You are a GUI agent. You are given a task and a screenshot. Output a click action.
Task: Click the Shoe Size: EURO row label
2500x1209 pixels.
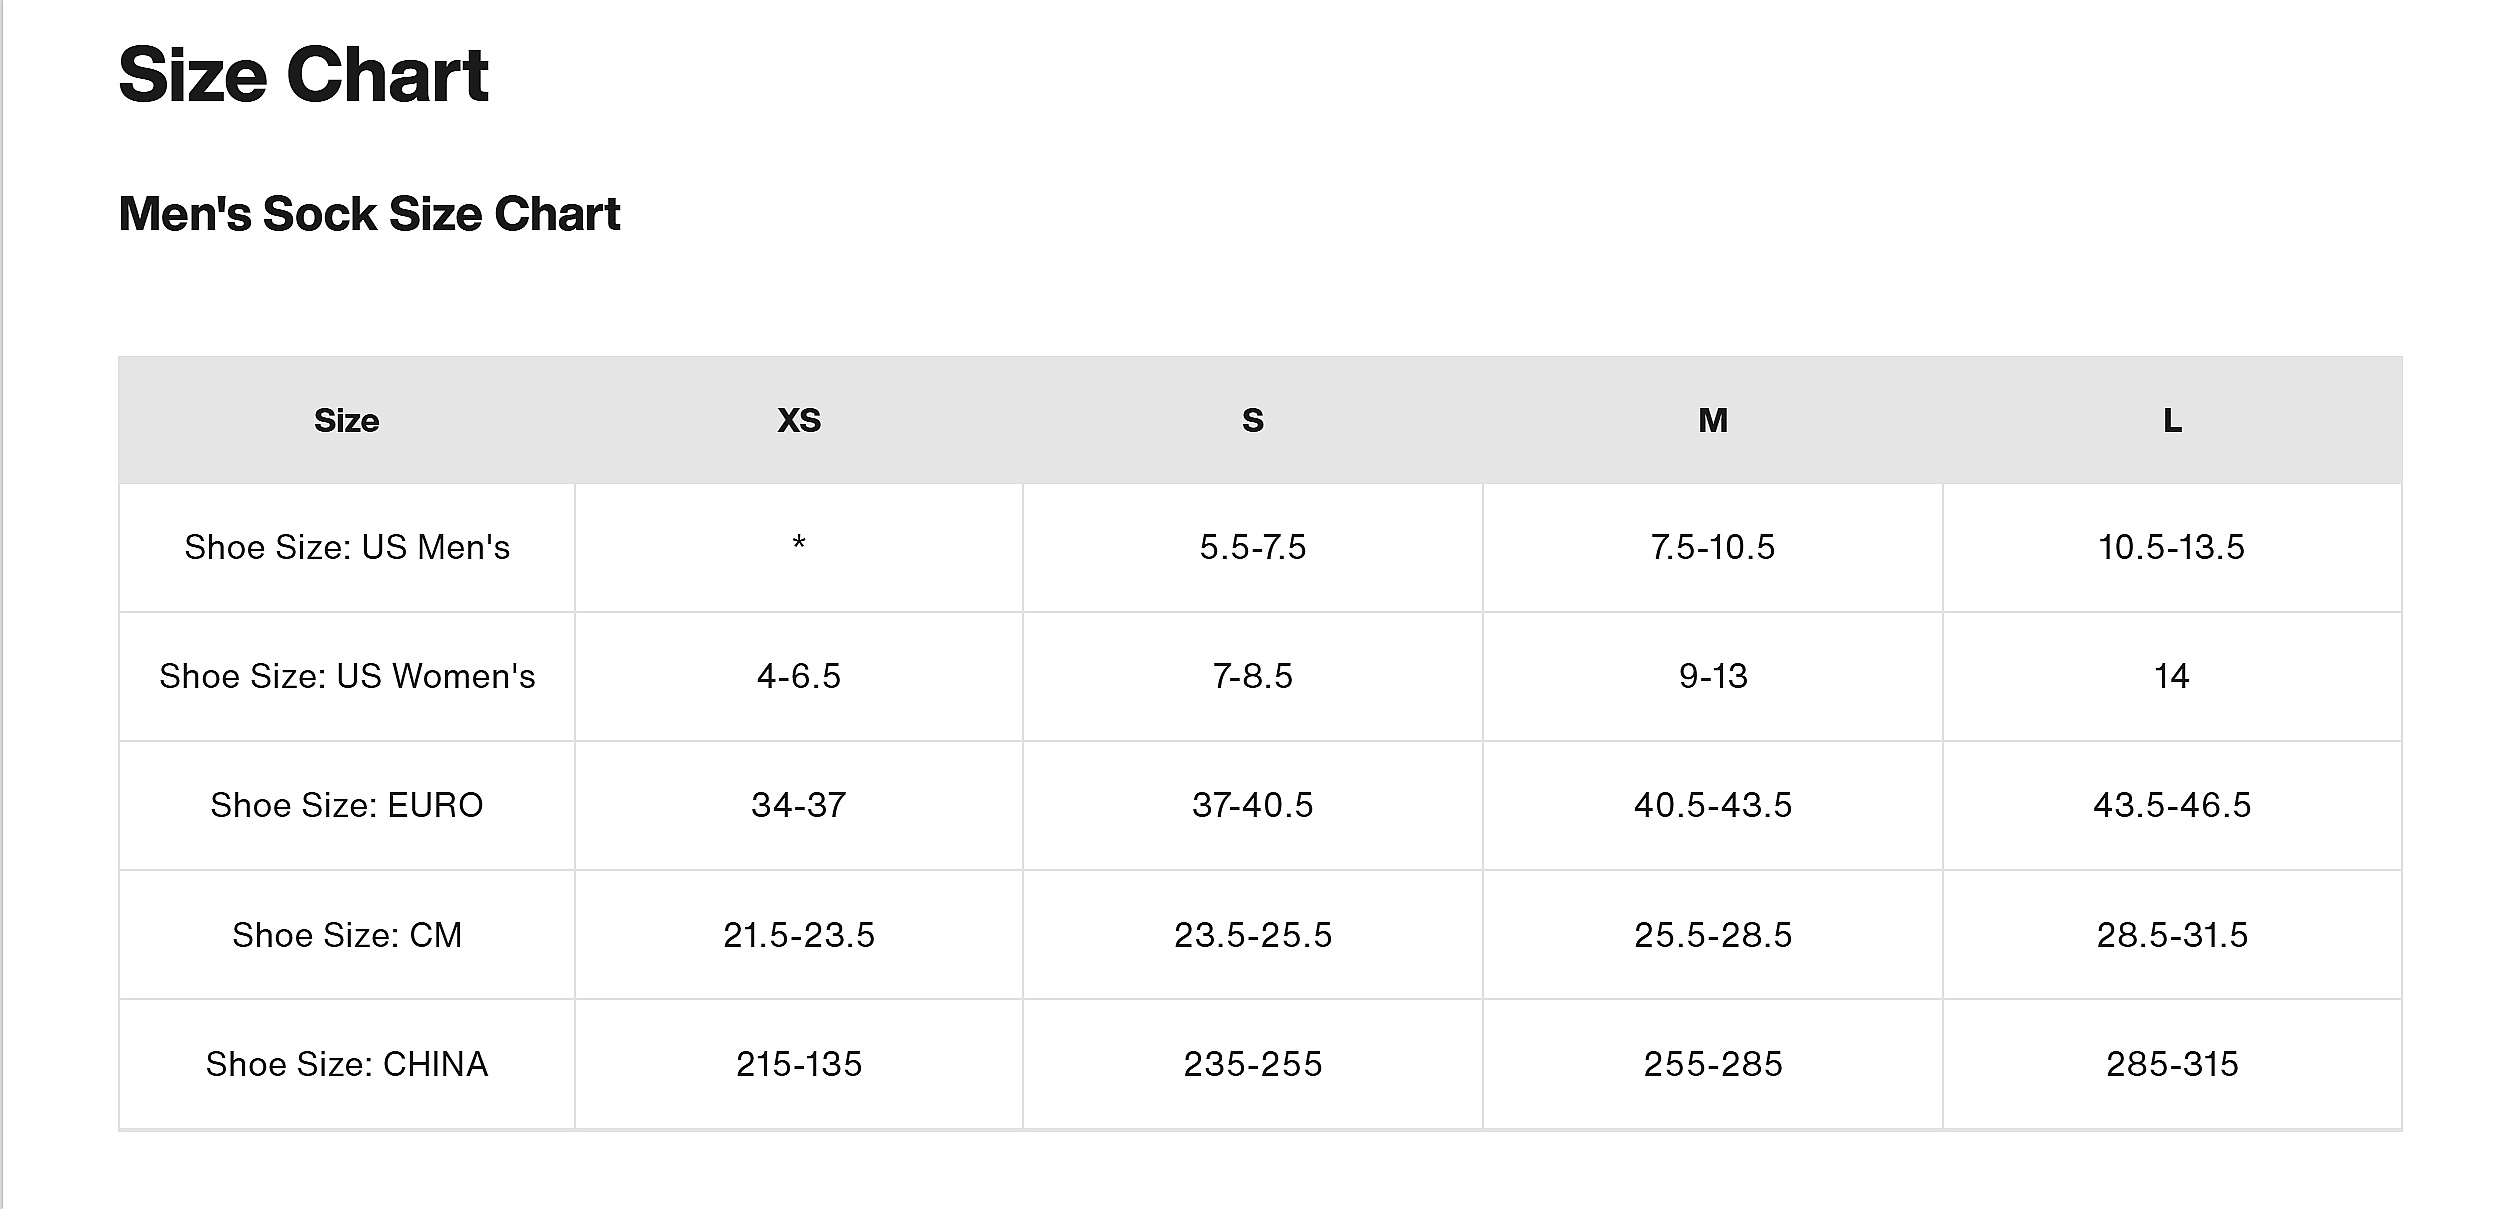346,806
